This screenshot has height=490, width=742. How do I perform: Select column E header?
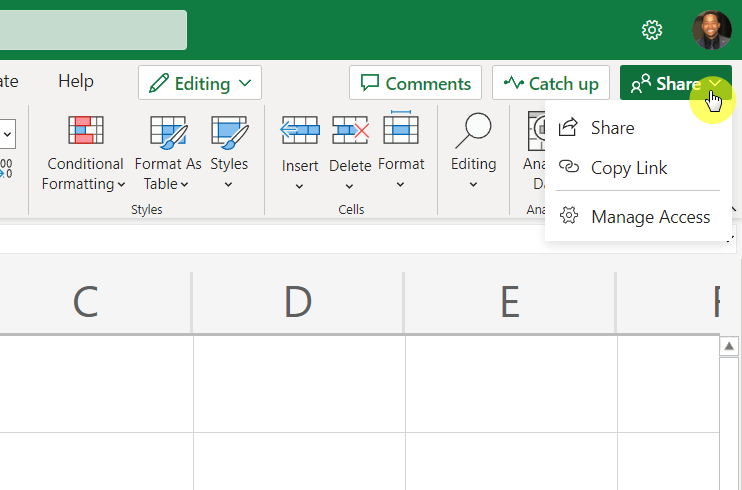coord(510,302)
